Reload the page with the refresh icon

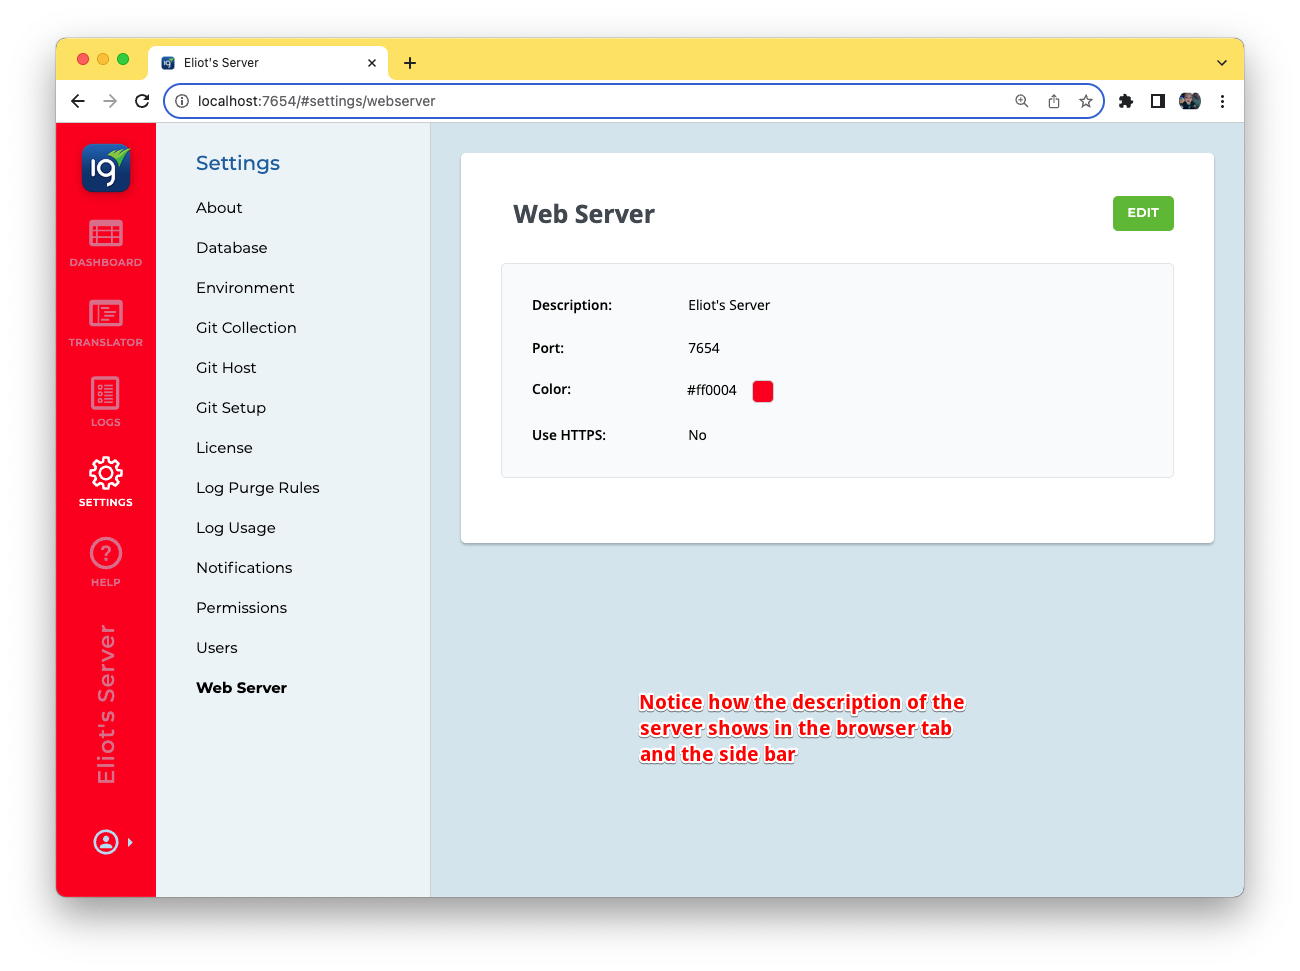tap(142, 101)
